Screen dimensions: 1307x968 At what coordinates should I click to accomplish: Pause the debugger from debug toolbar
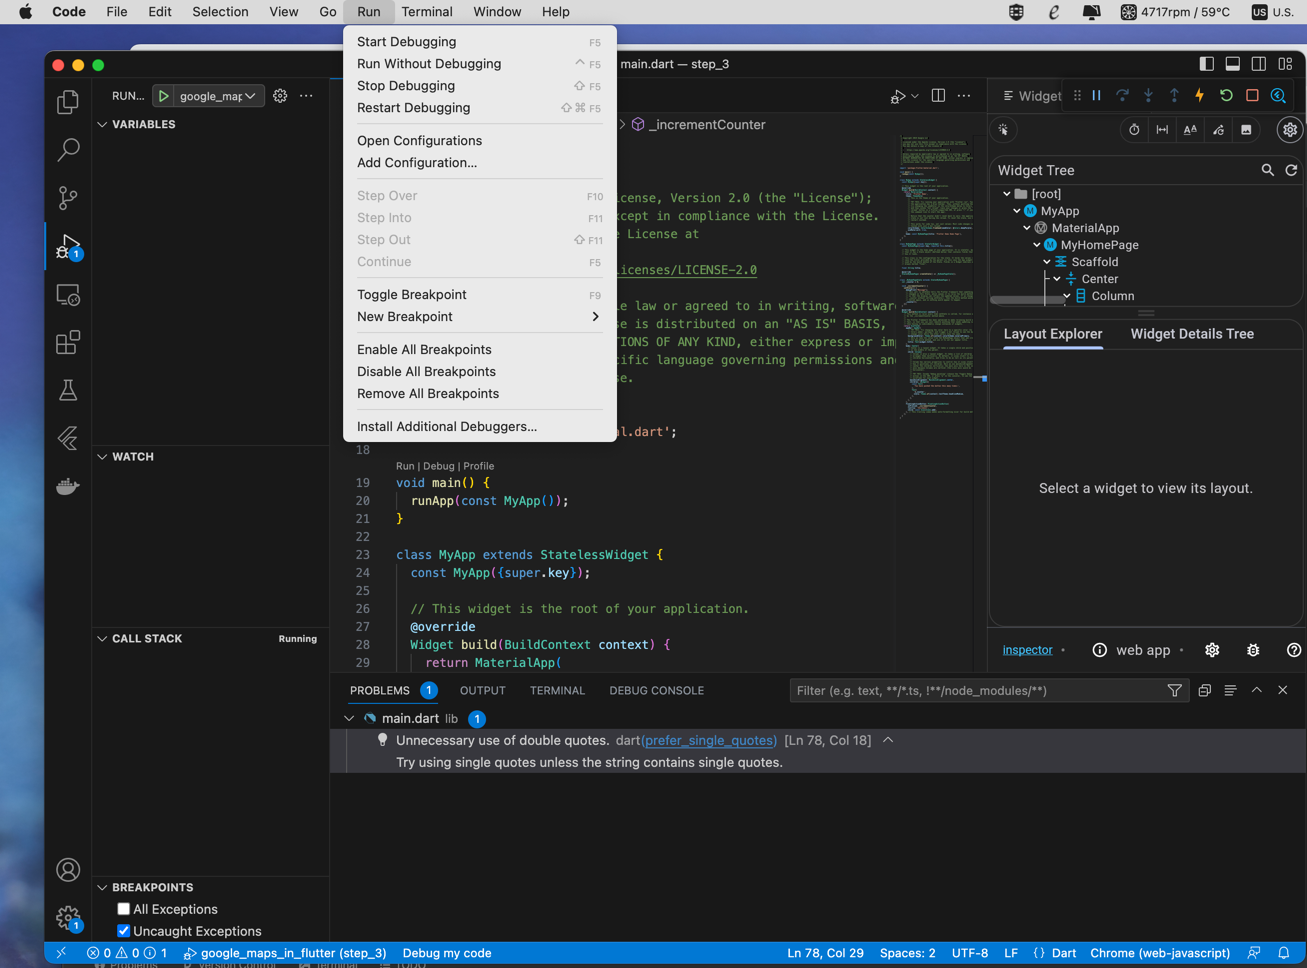coord(1097,96)
